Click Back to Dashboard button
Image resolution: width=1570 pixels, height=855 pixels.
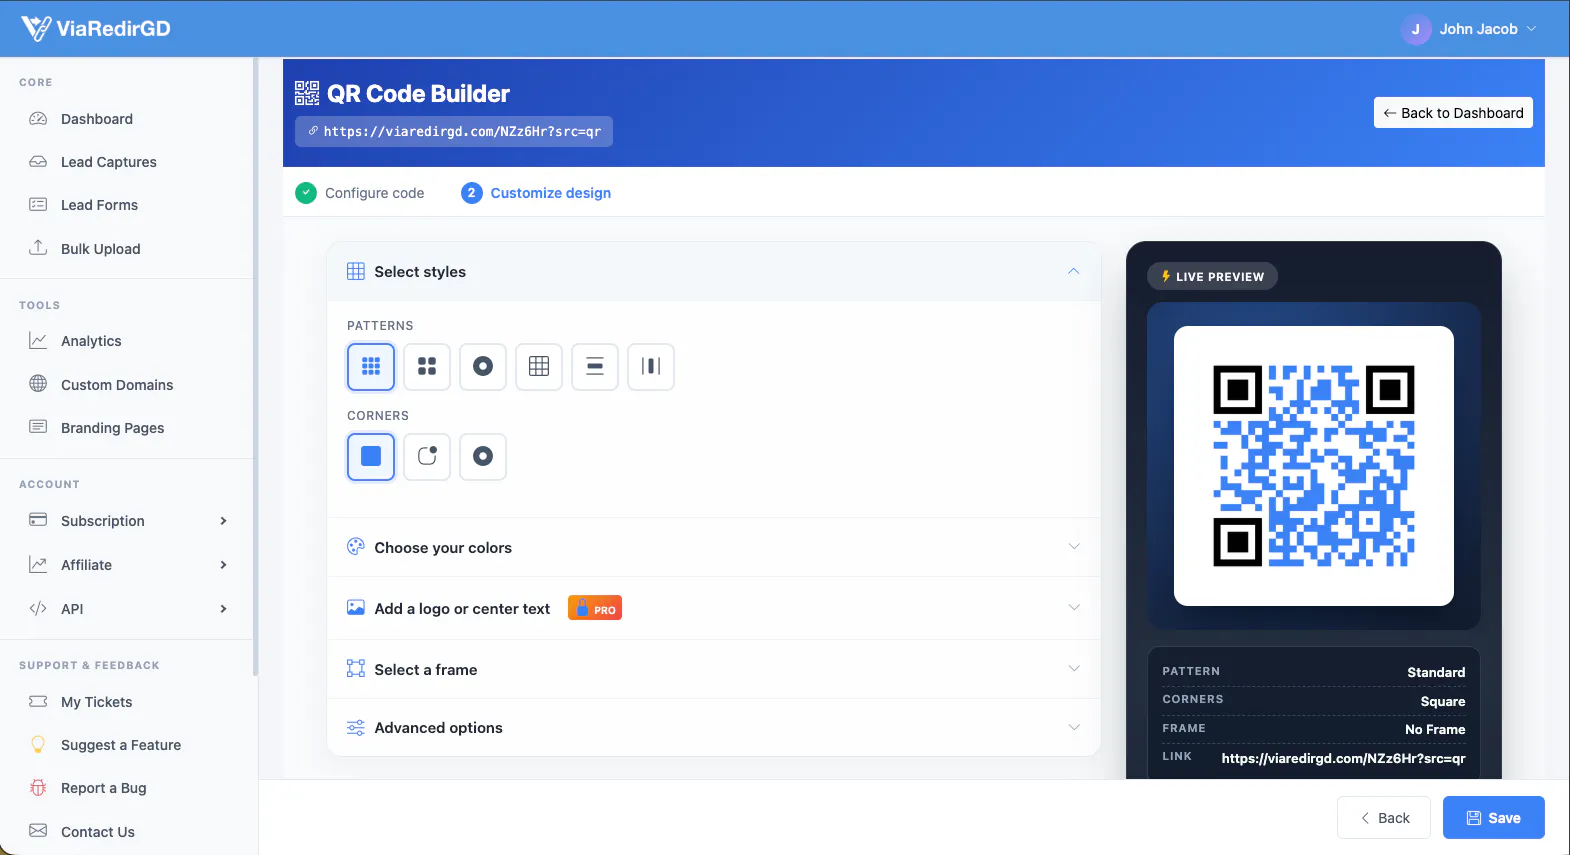coord(1453,113)
